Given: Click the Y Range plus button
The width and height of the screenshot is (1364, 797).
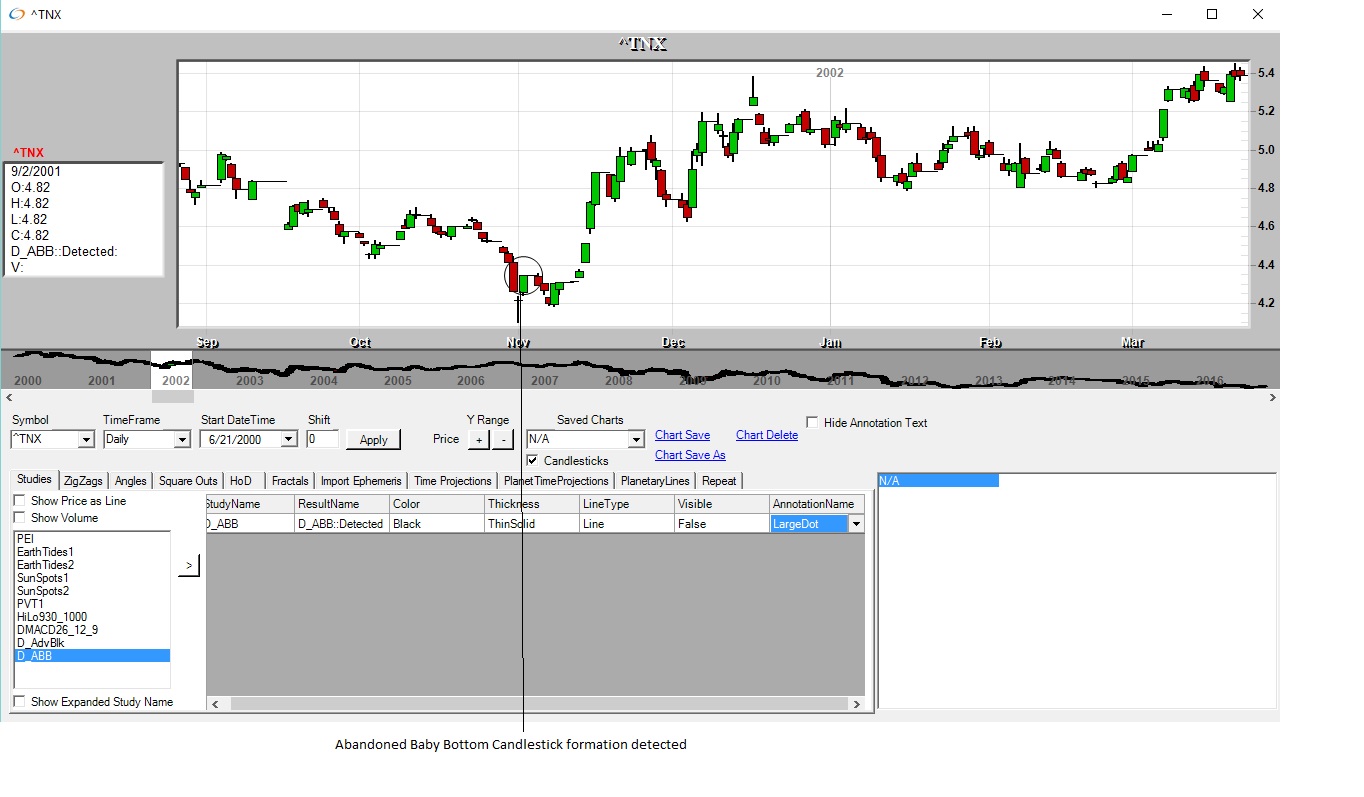Looking at the screenshot, I should pyautogui.click(x=479, y=439).
